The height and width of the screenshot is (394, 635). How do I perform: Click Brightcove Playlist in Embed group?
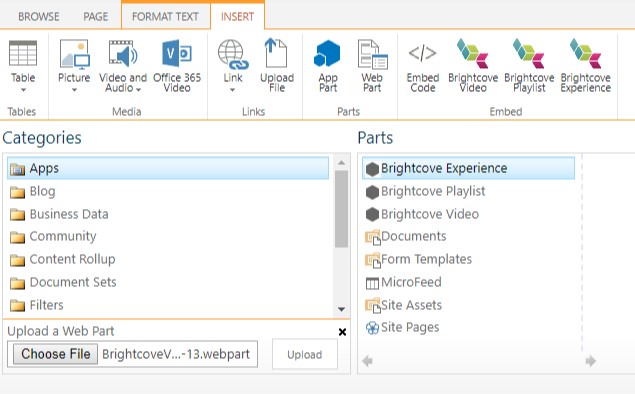tap(529, 66)
